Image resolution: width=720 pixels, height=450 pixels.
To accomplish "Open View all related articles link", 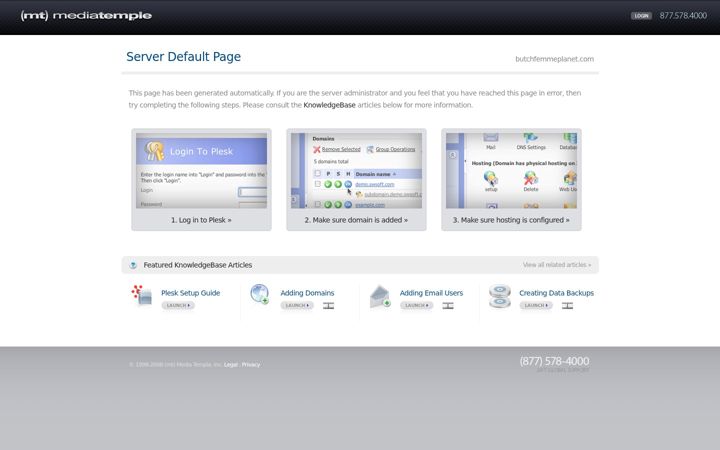I will pyautogui.click(x=557, y=265).
